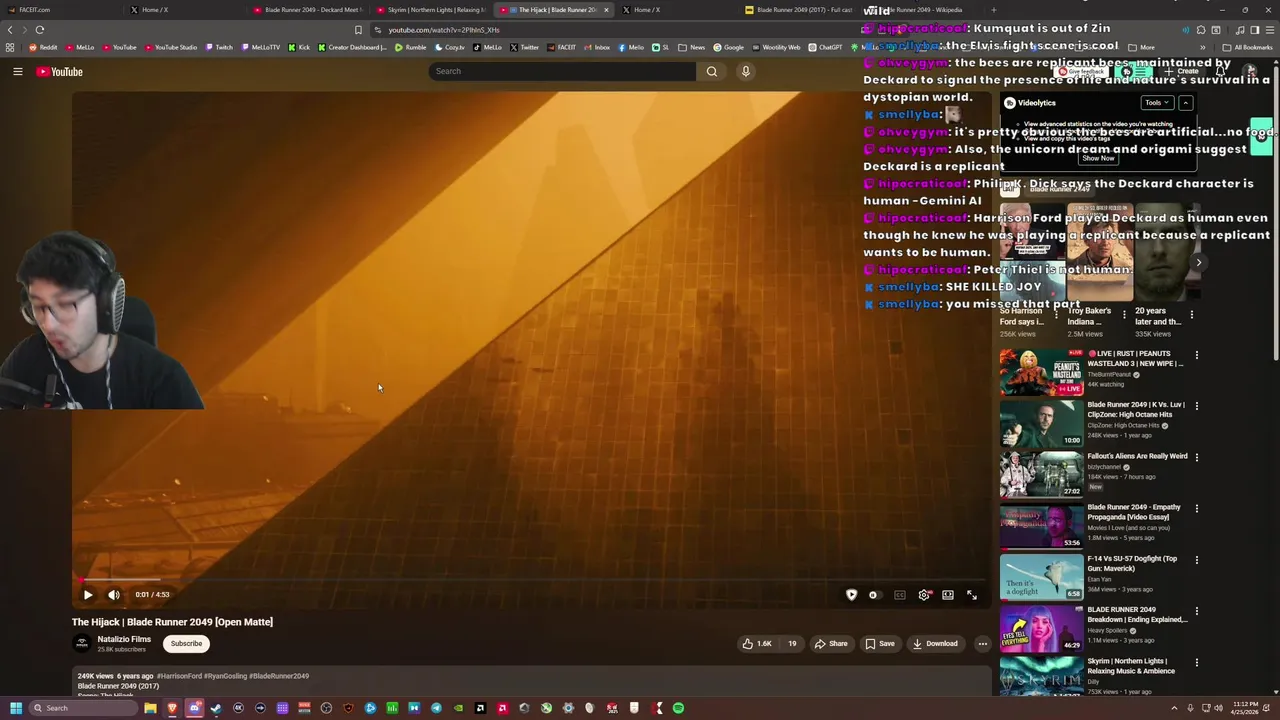The height and width of the screenshot is (720, 1280).
Task: Click the taskbar Search box
Action: pyautogui.click(x=83, y=708)
